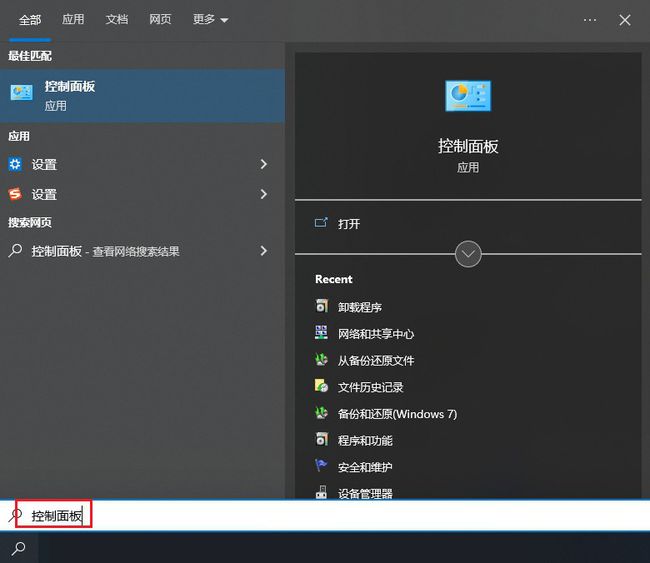Viewport: 650px width, 563px height.
Task: Open 控制面板 - 查看网络搜索结果
Action: click(x=105, y=251)
